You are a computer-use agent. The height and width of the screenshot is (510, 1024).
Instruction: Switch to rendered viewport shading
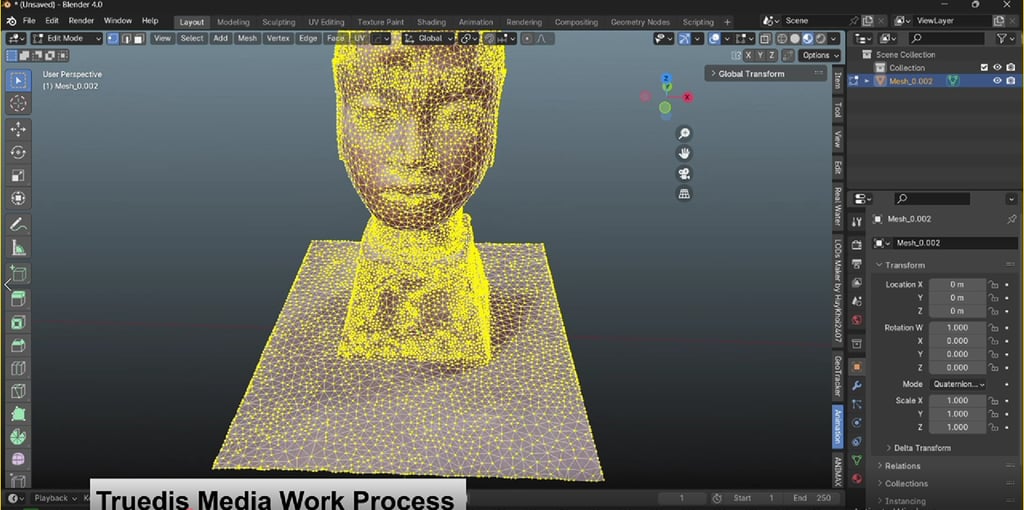point(821,39)
